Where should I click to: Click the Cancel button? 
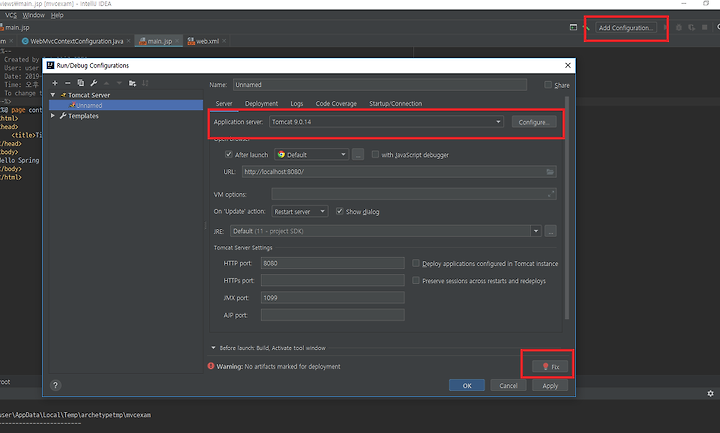(x=508, y=385)
